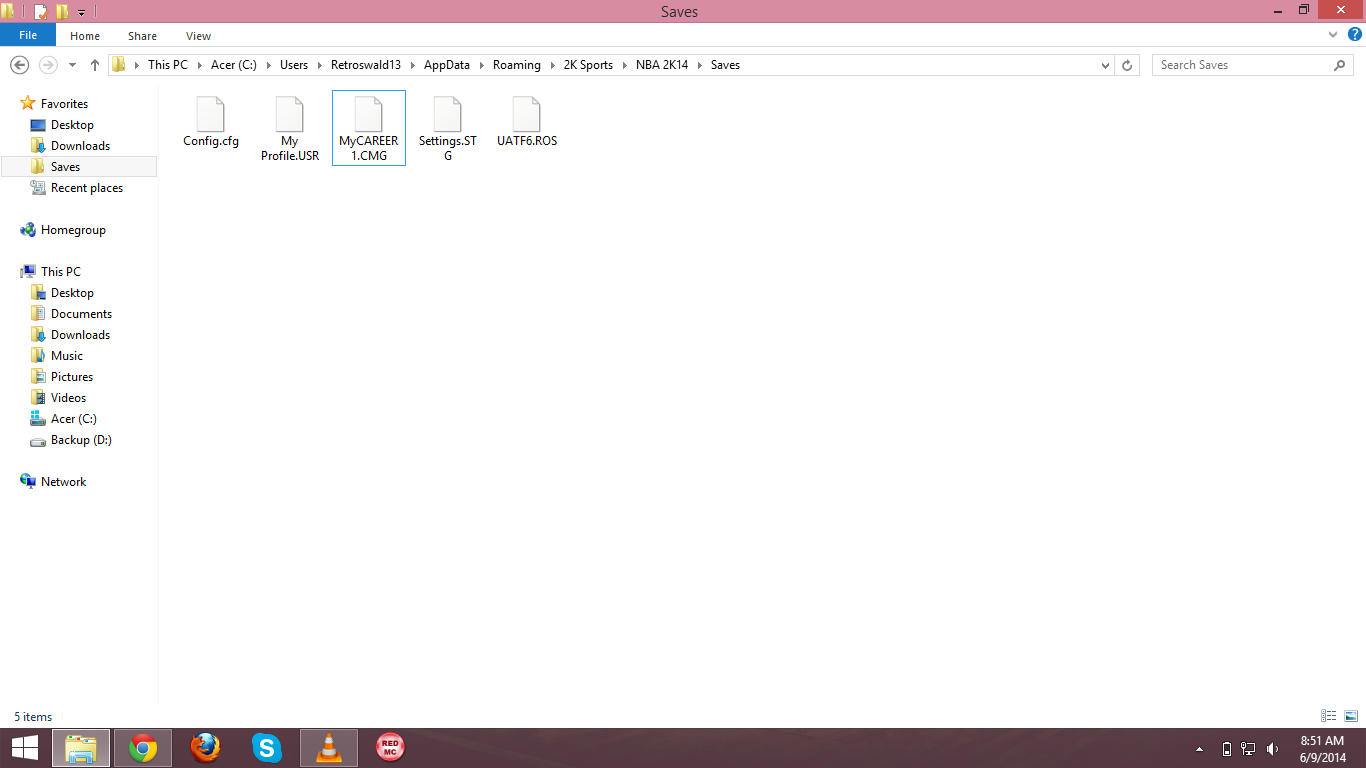The width and height of the screenshot is (1366, 768).
Task: Open the Windows Start button
Action: click(25, 748)
